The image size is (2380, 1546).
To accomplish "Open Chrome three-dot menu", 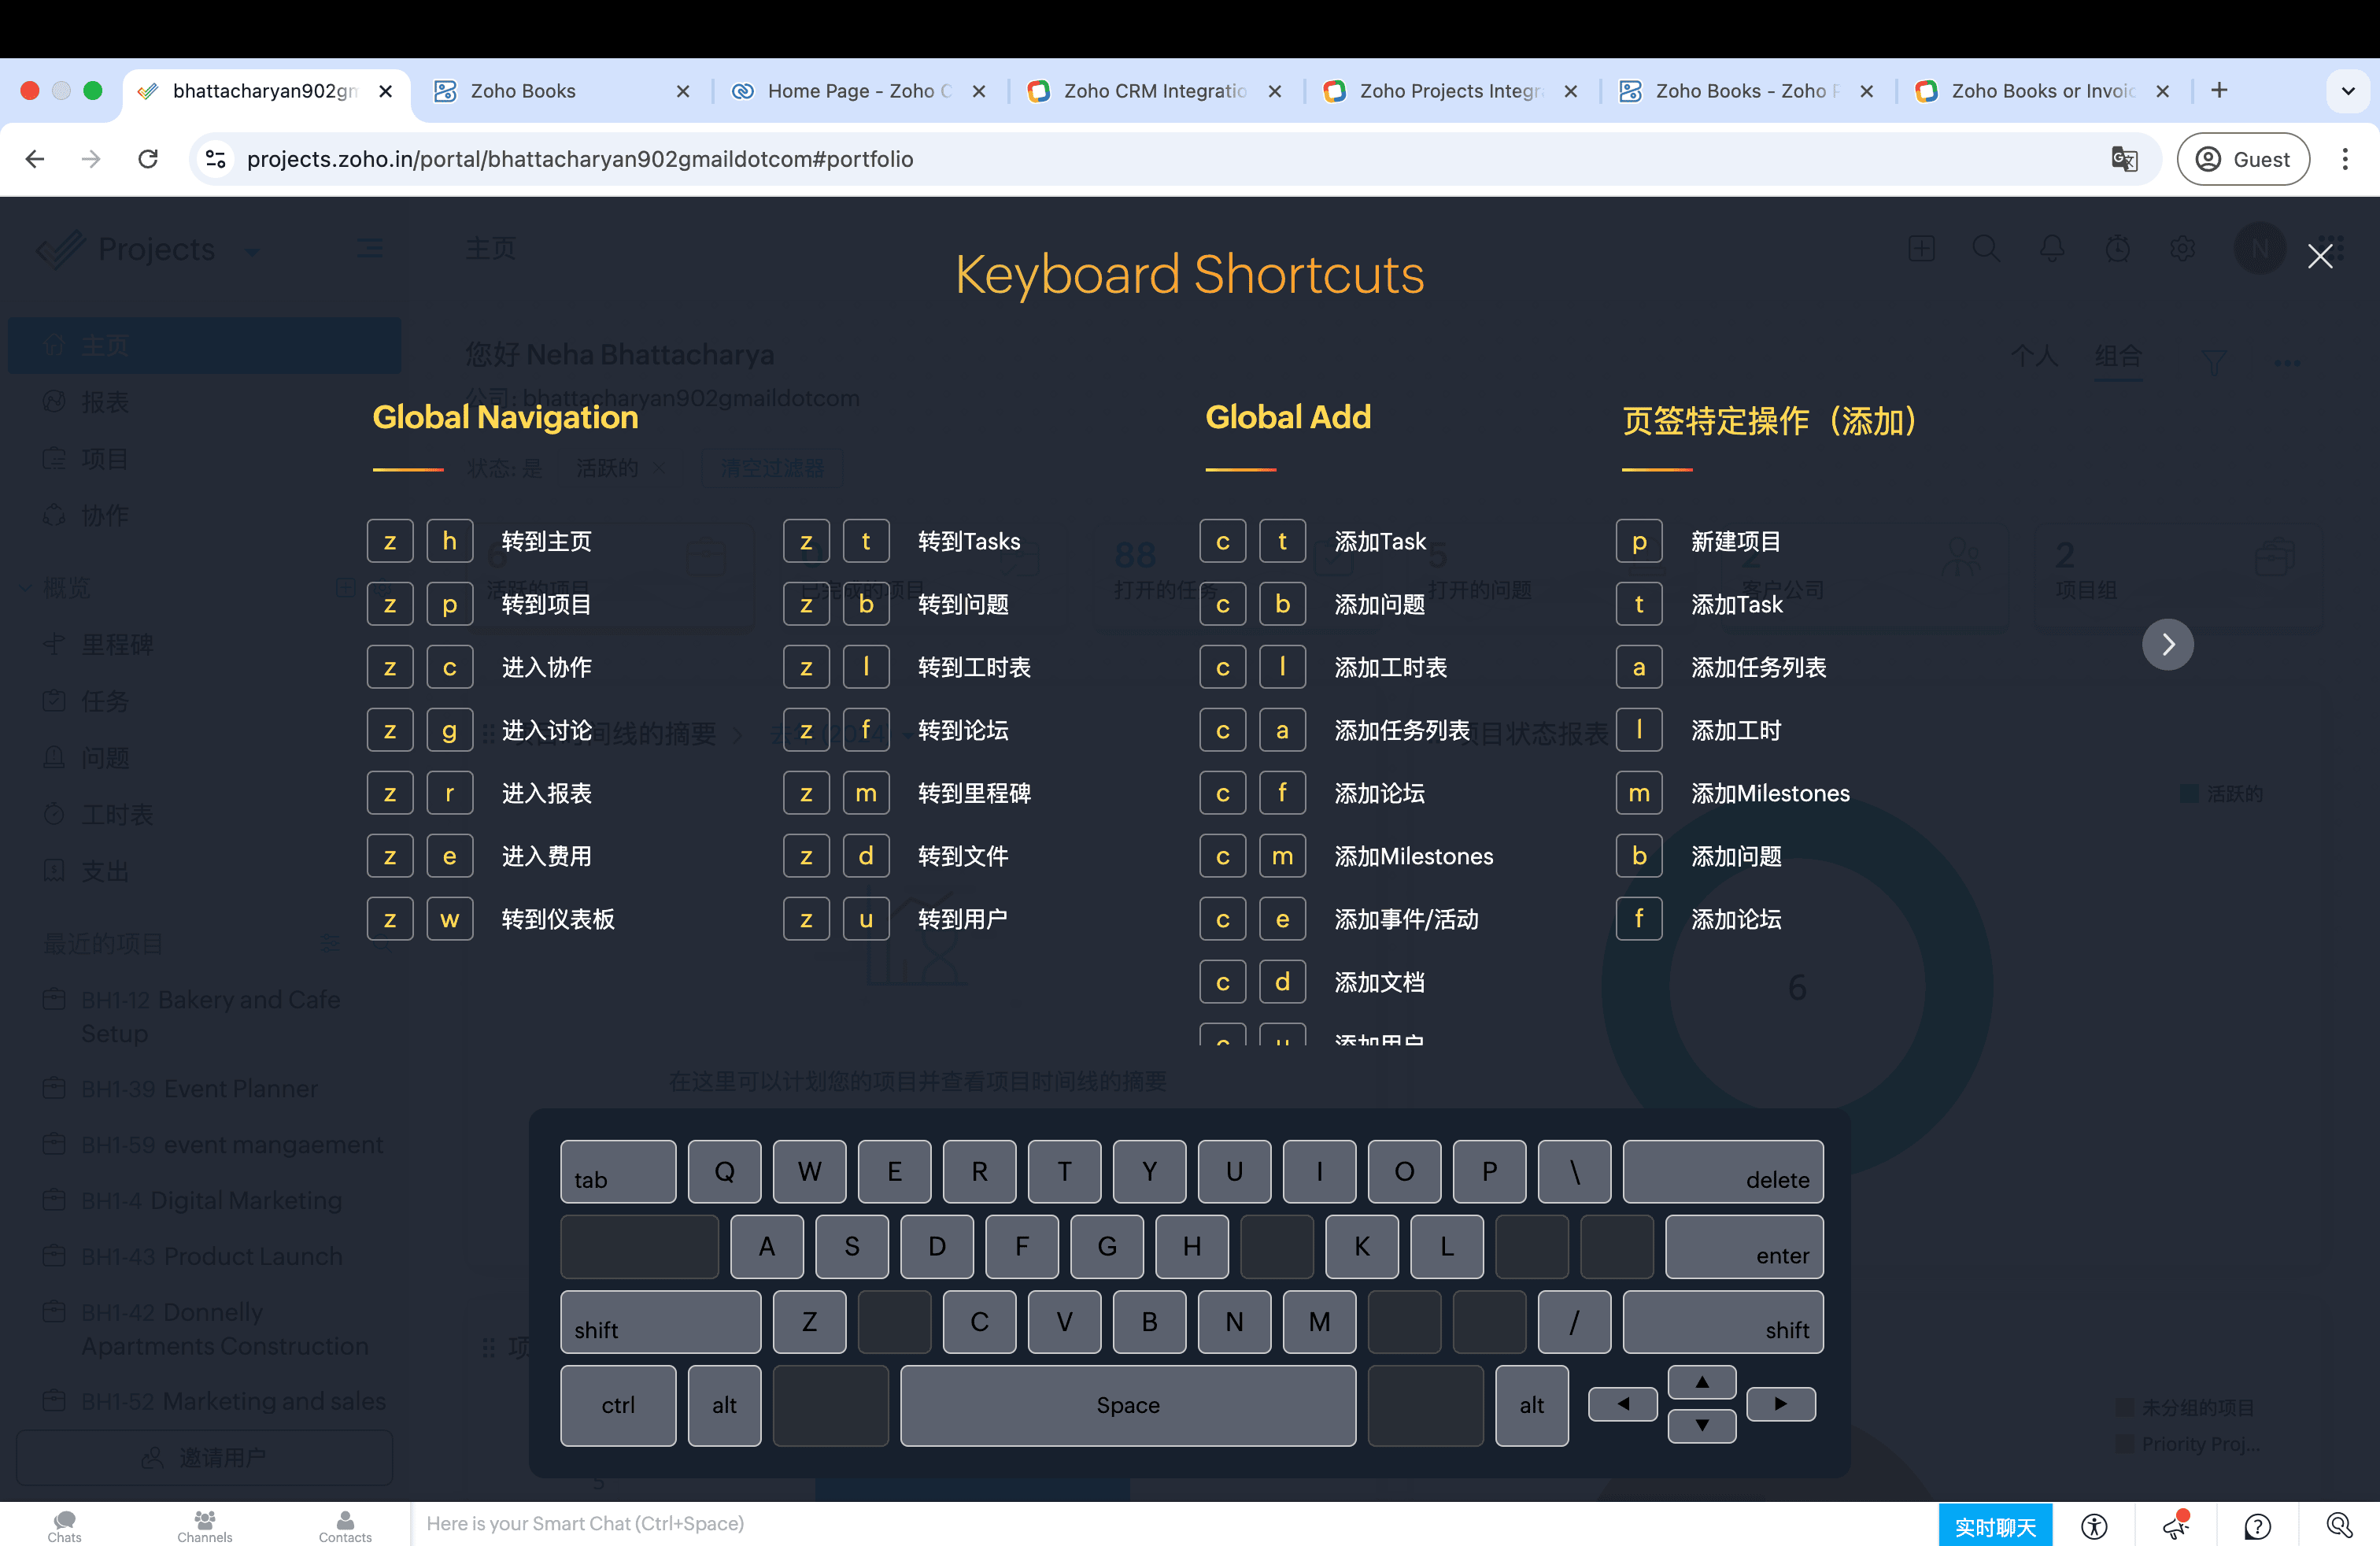I will click(x=2345, y=159).
